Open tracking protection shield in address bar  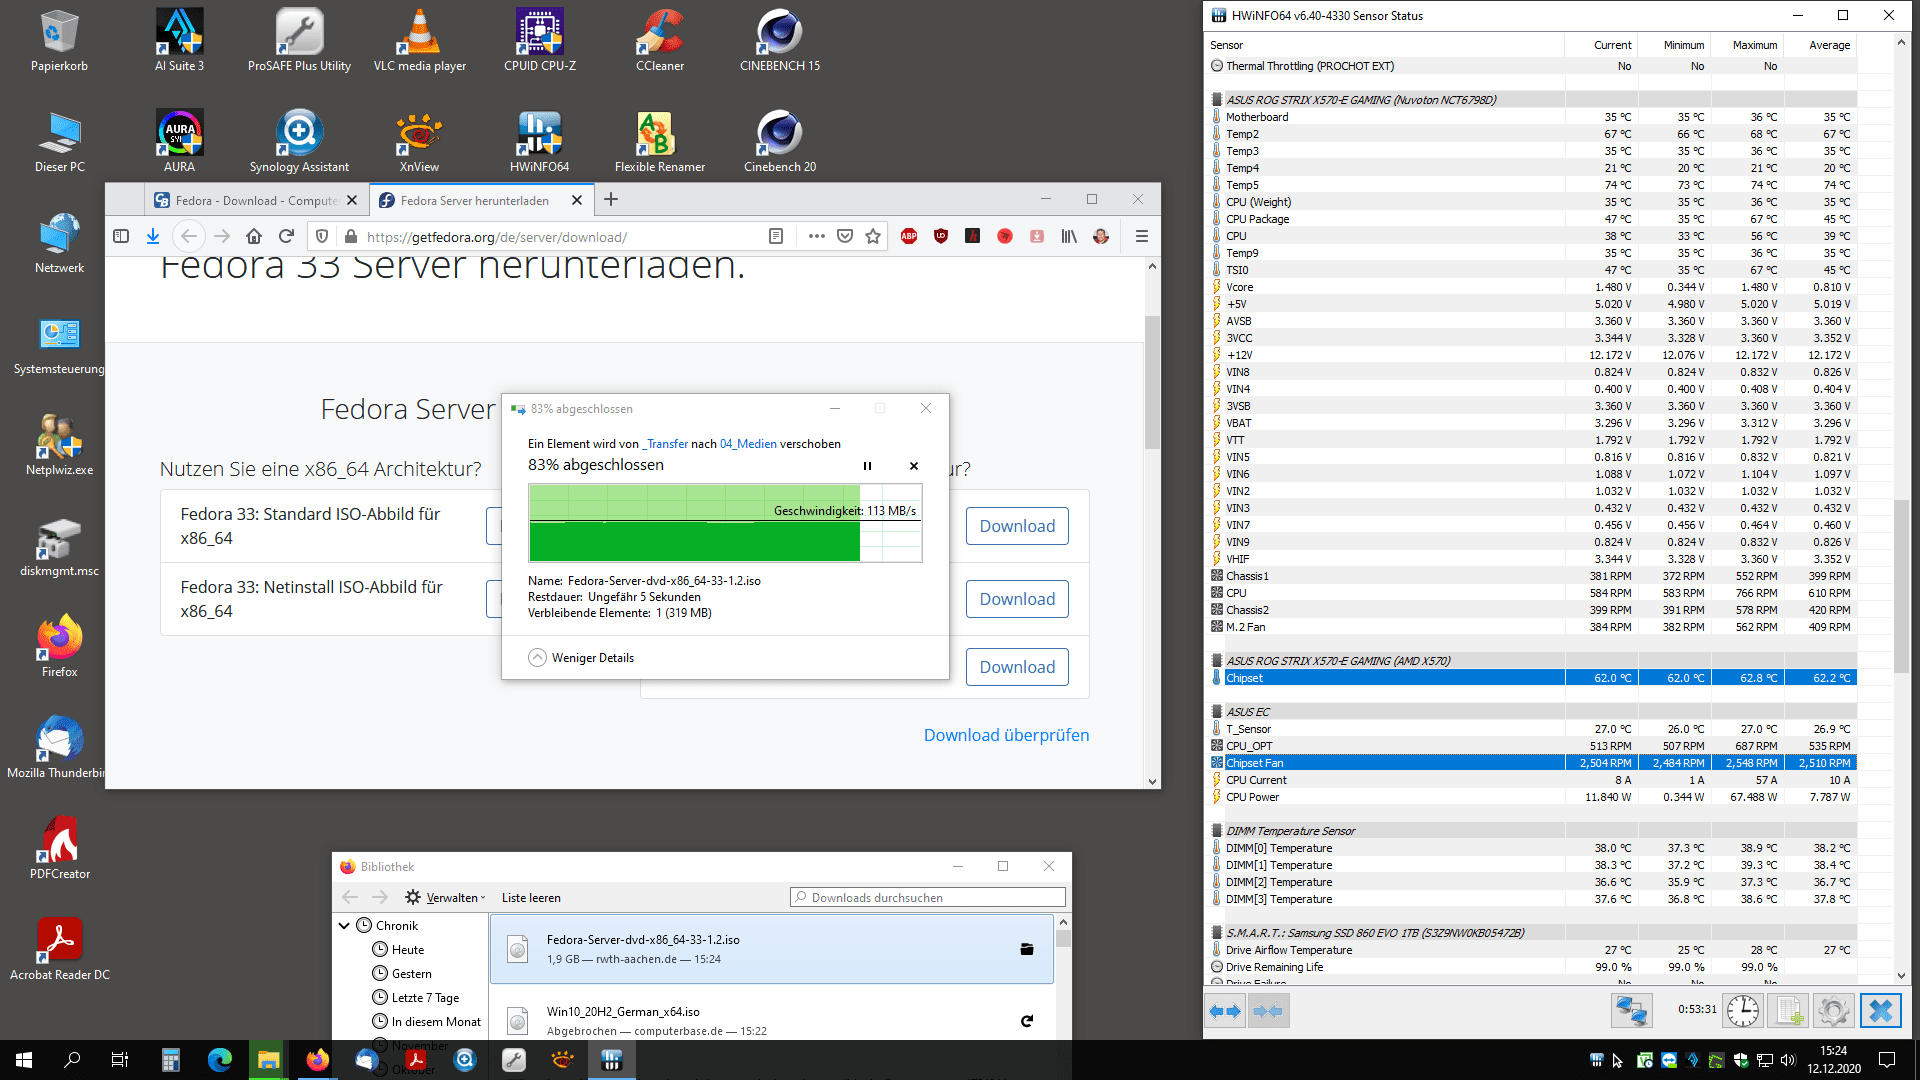click(x=322, y=236)
